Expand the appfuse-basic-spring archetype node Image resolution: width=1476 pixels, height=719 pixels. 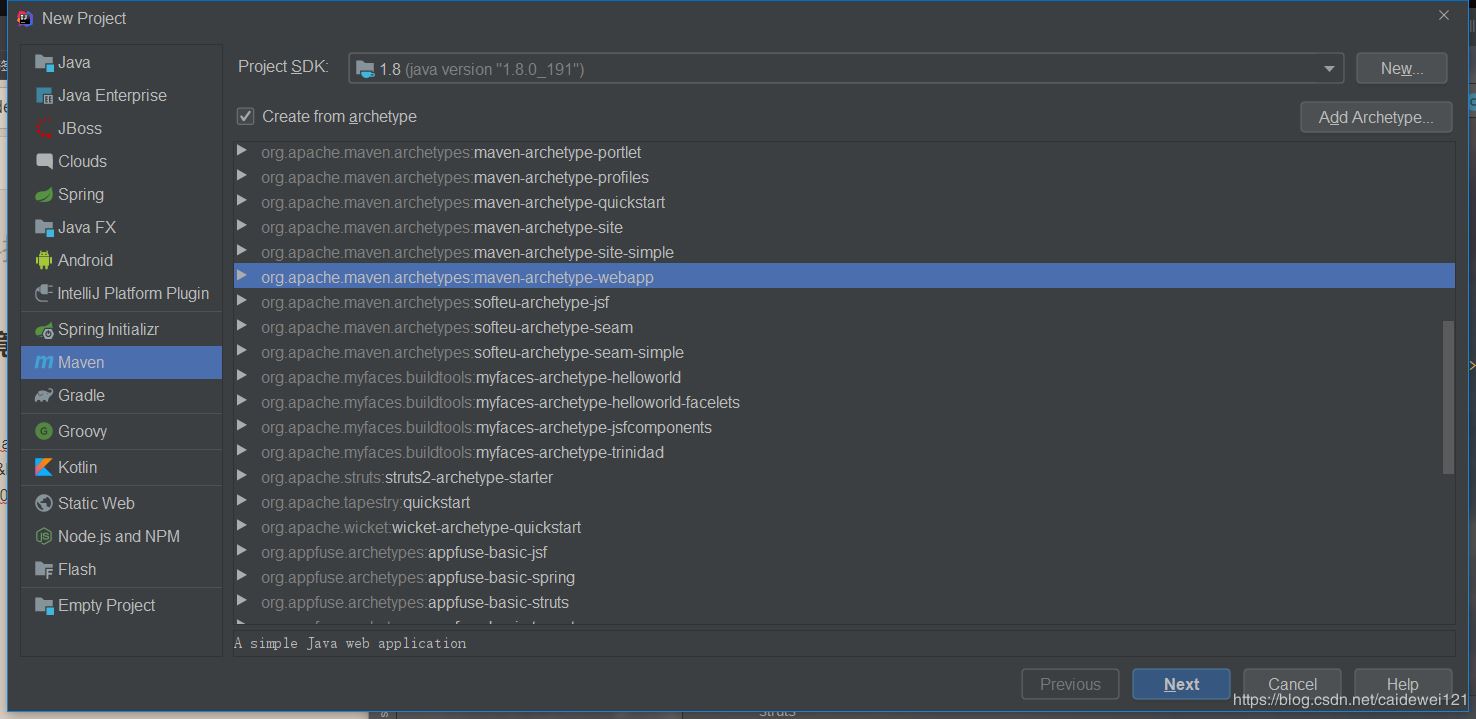point(241,577)
